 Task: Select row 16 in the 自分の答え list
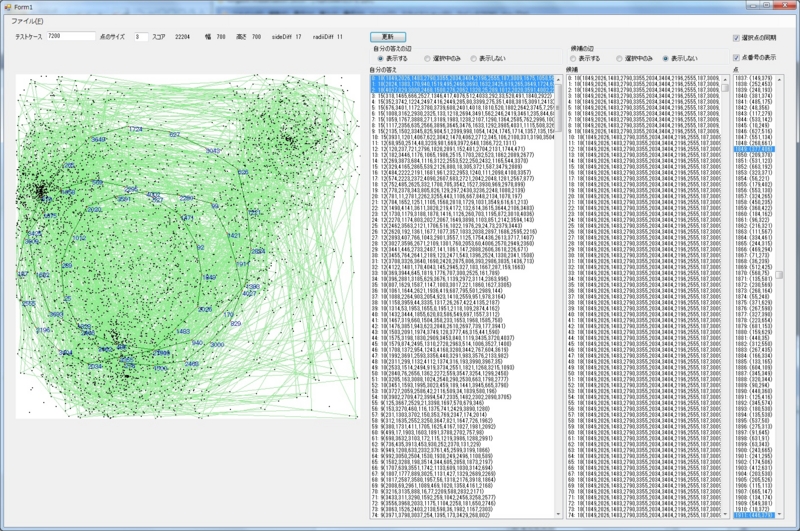pyautogui.click(x=462, y=173)
